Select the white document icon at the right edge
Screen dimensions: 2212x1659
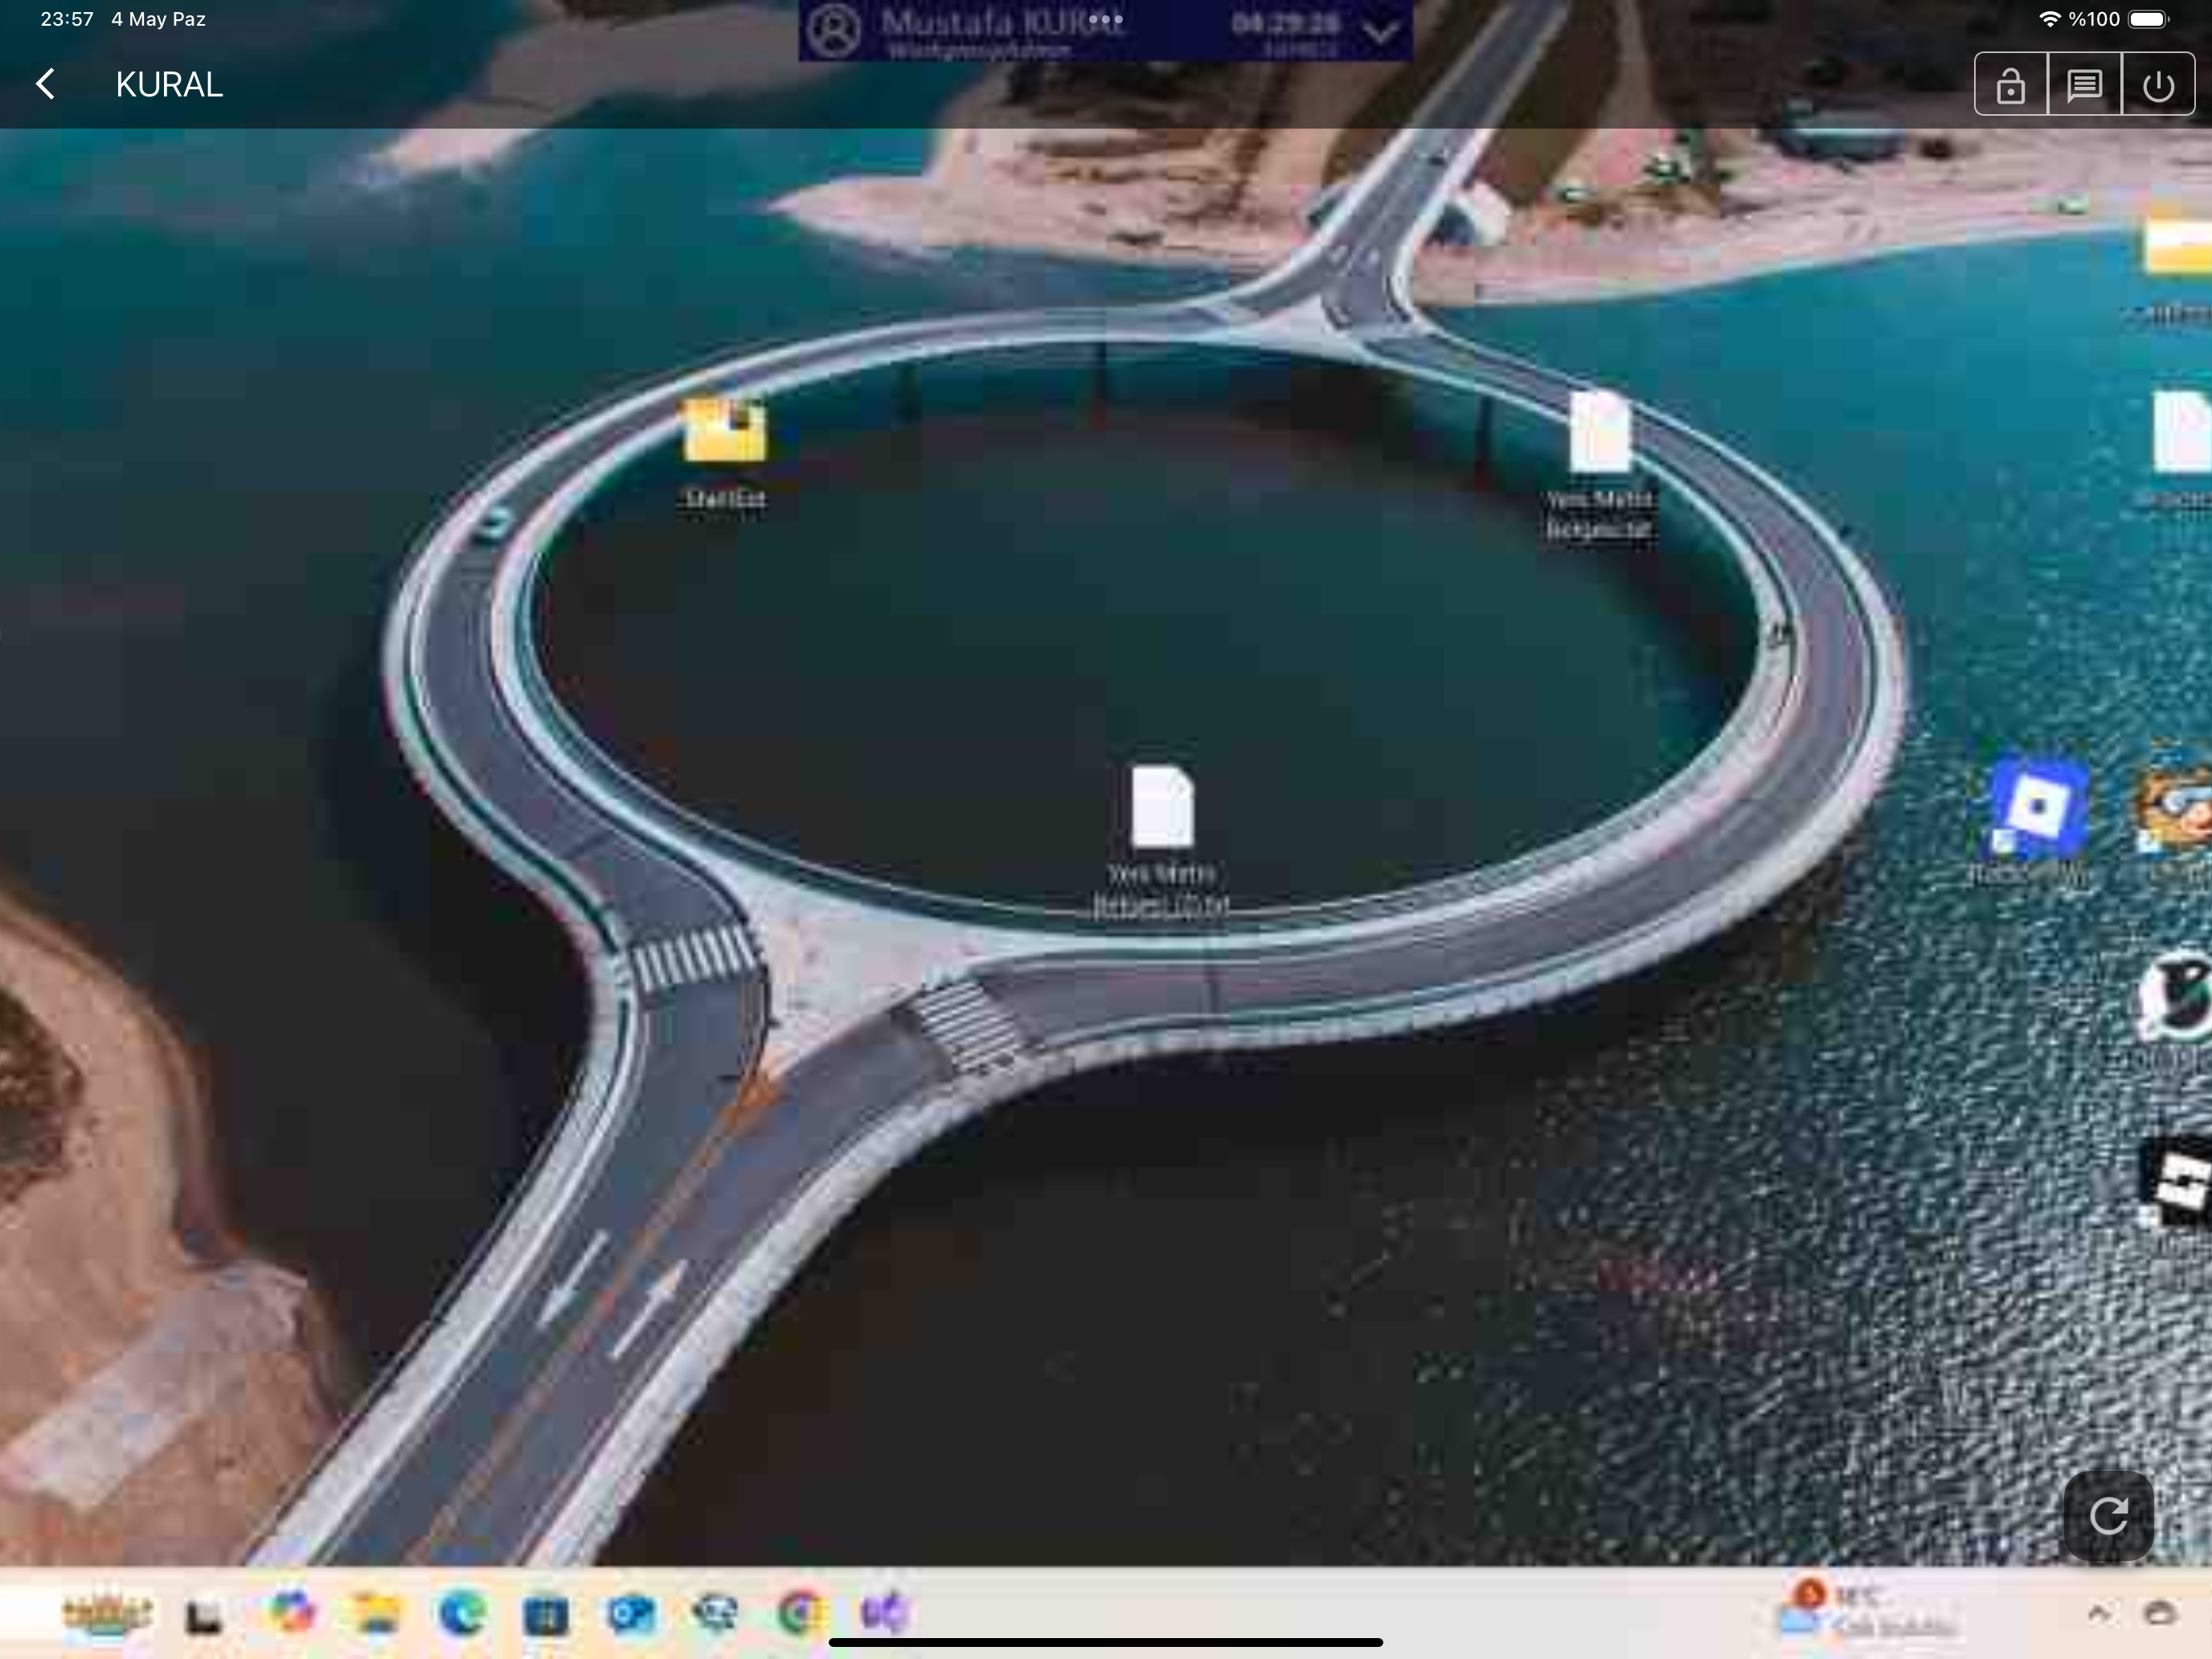(2182, 432)
